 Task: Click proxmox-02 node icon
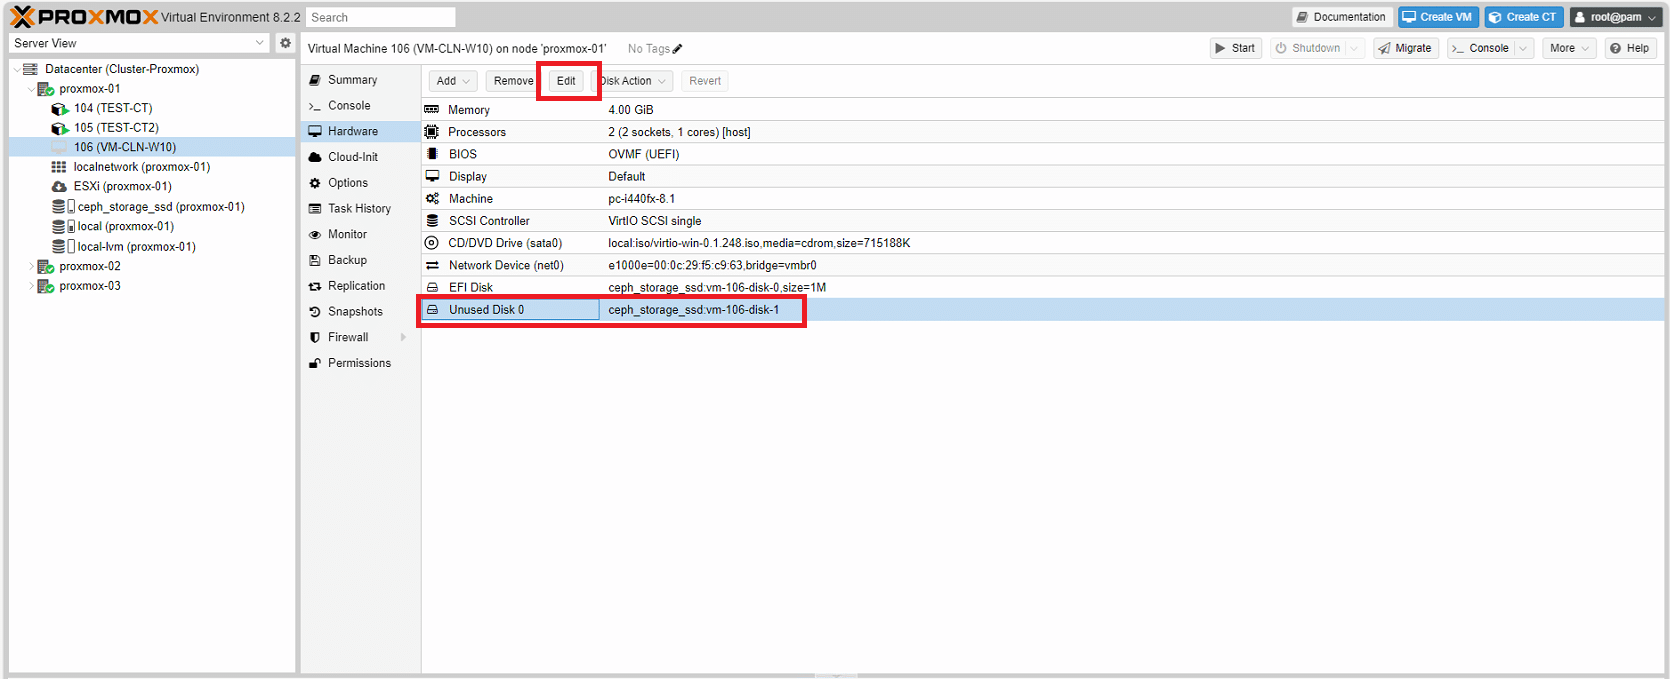pyautogui.click(x=46, y=267)
